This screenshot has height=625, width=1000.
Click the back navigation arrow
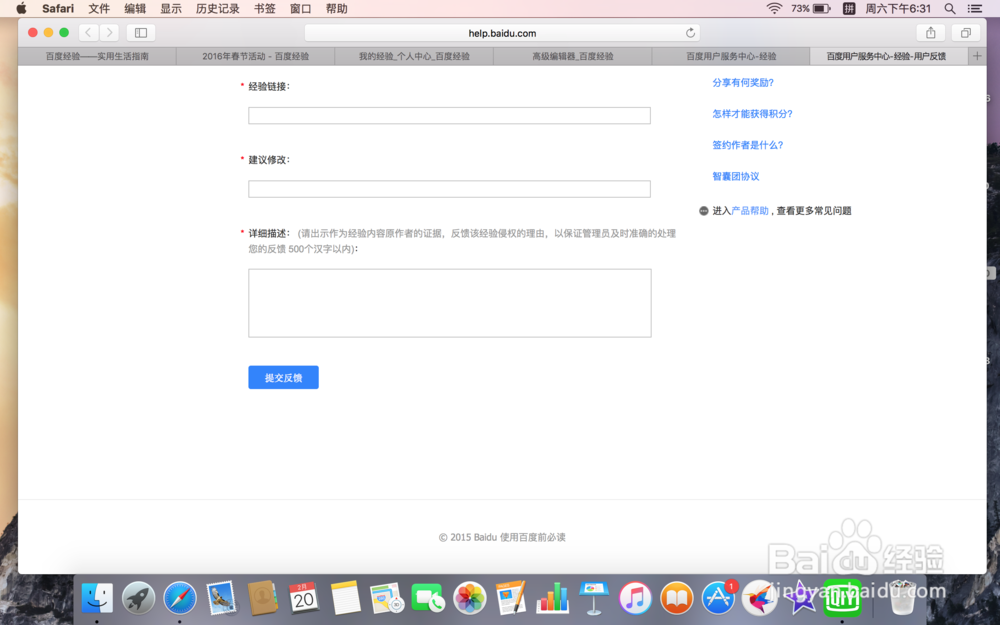(87, 32)
